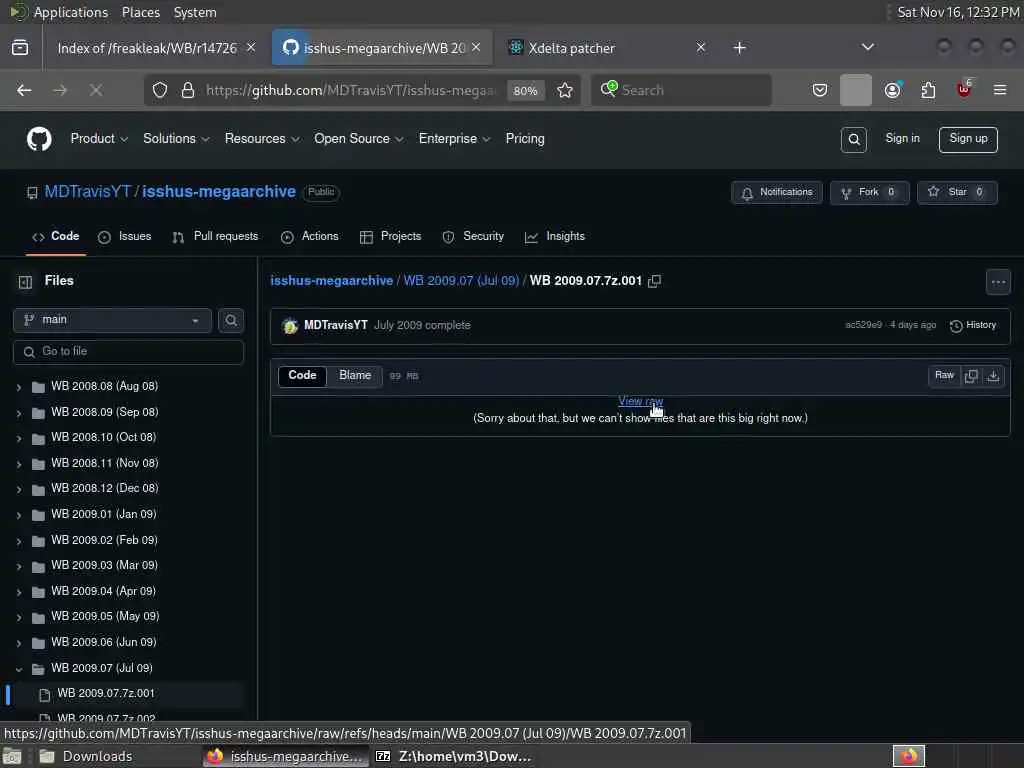
Task: Expand the Solutions menu
Action: [x=176, y=138]
